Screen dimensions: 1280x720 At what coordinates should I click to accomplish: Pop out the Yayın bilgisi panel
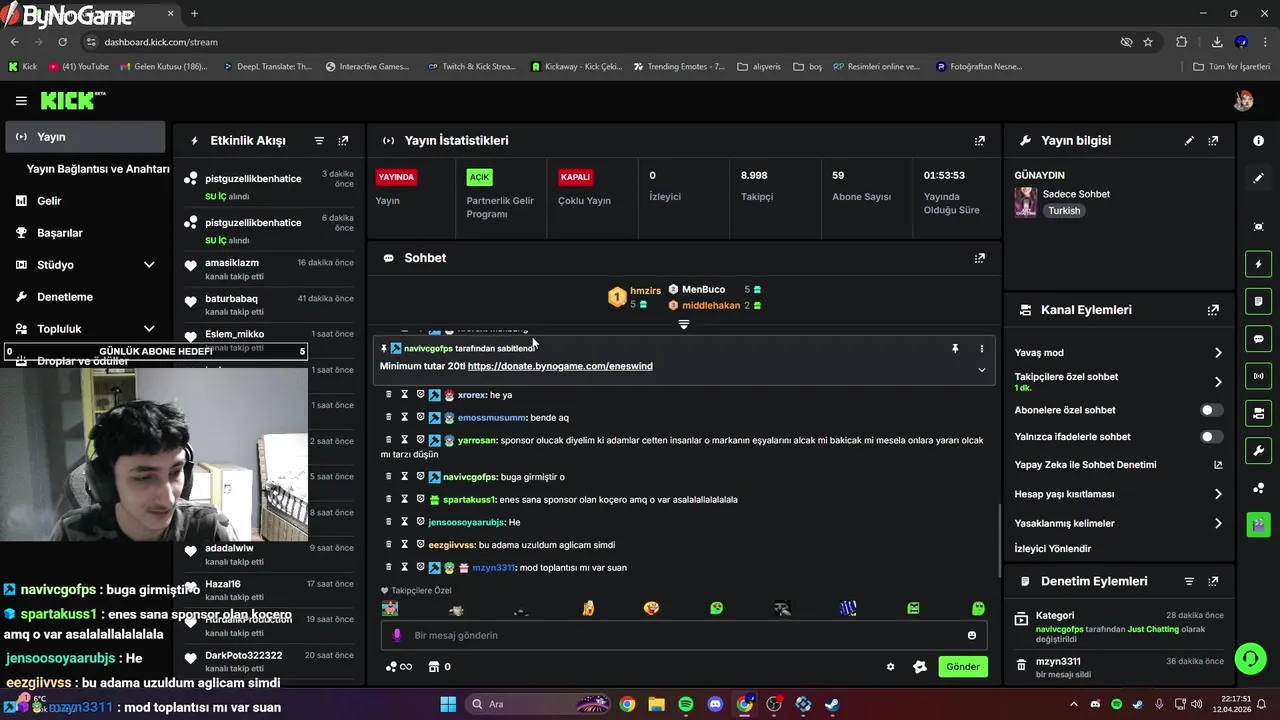point(1213,141)
